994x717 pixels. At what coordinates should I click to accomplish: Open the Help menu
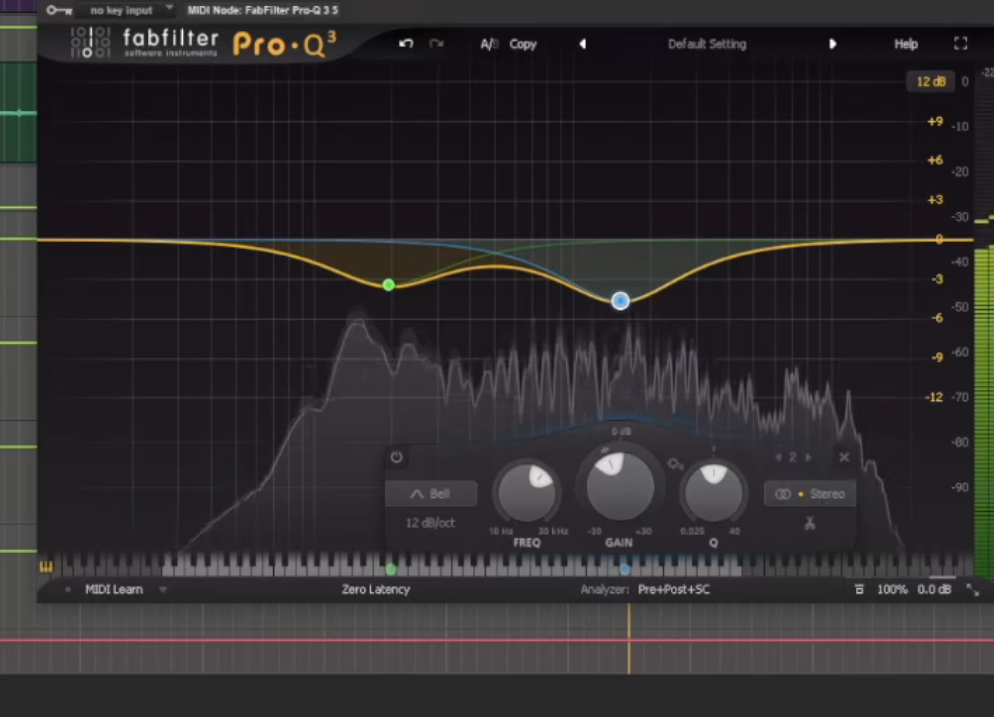pos(905,44)
